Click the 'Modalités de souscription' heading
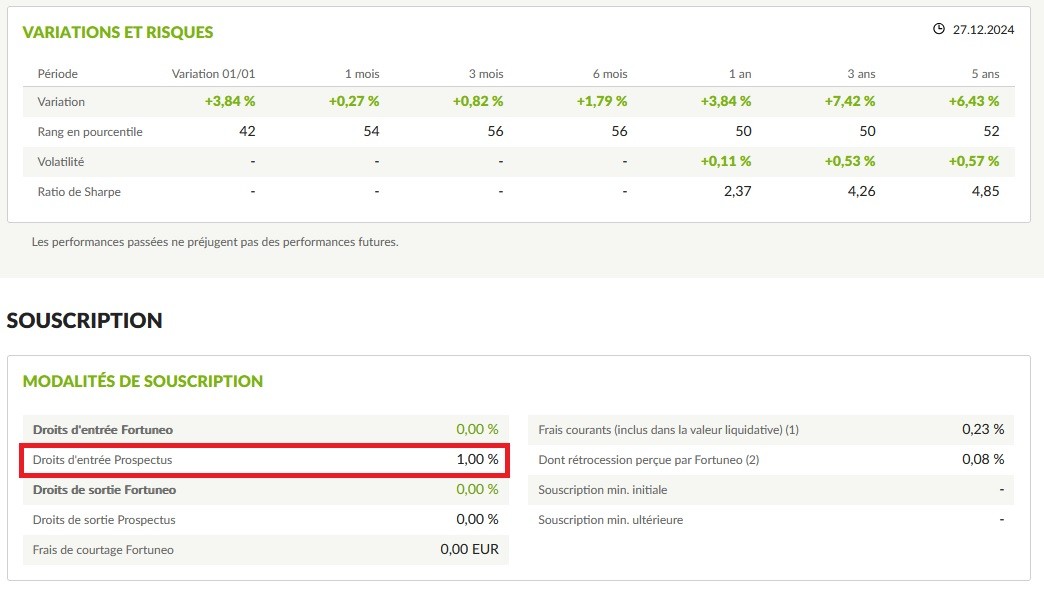This screenshot has height=595, width=1044. [x=143, y=381]
